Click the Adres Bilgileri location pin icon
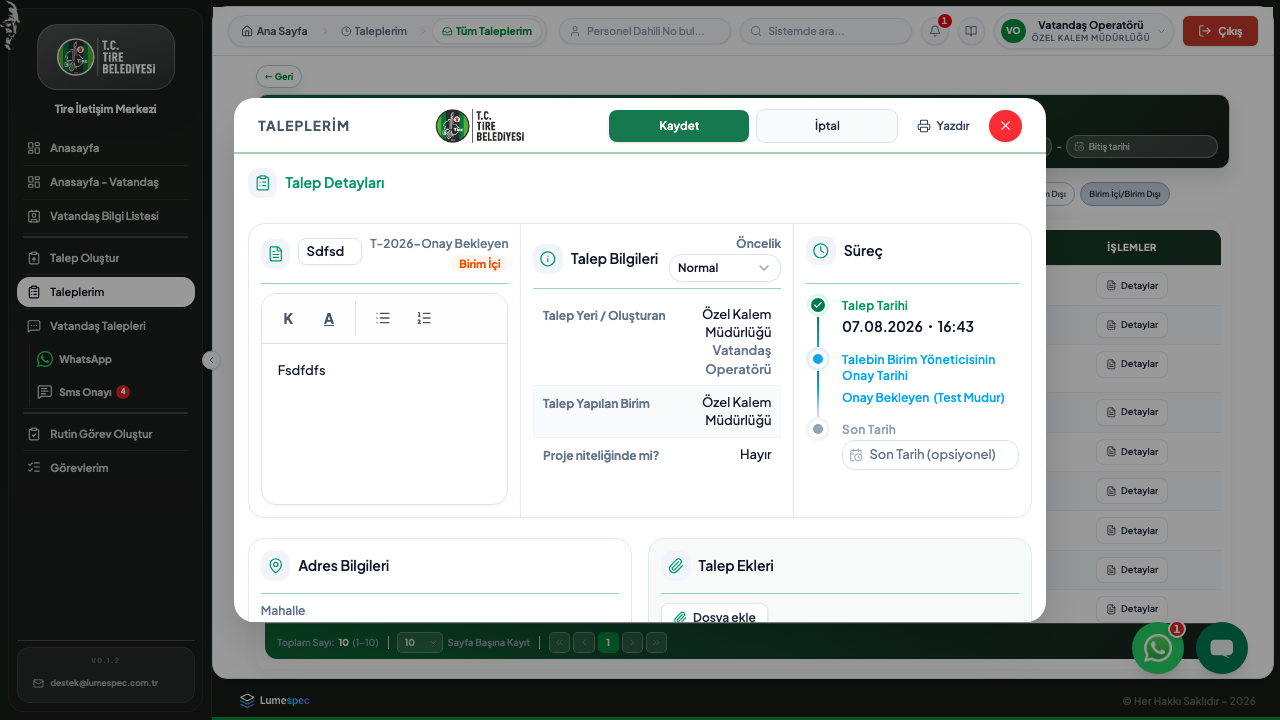This screenshot has width=1280, height=720. click(276, 566)
